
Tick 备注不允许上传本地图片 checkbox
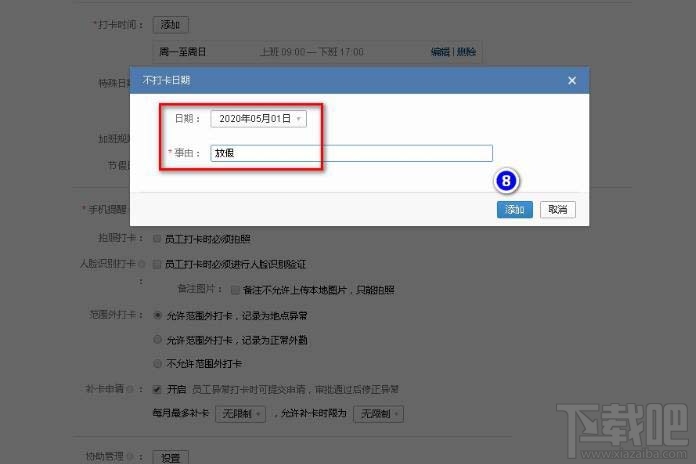[x=235, y=290]
